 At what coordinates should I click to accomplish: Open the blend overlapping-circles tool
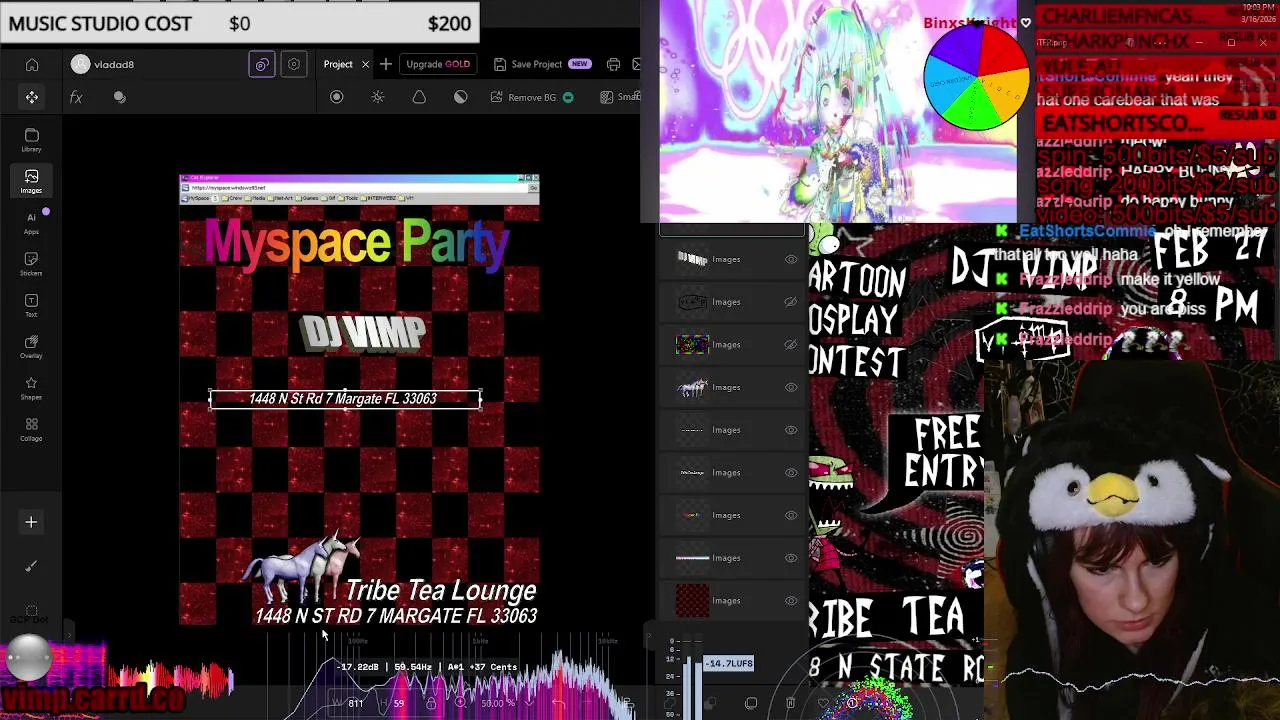click(x=120, y=97)
